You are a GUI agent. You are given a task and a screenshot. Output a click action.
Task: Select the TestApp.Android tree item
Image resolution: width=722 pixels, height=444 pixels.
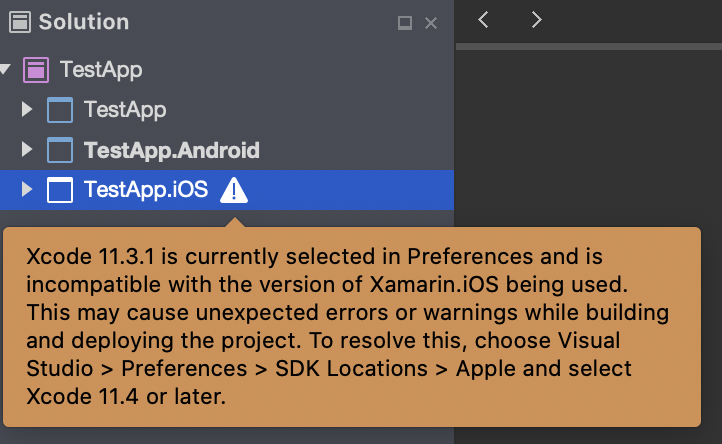coord(172,150)
